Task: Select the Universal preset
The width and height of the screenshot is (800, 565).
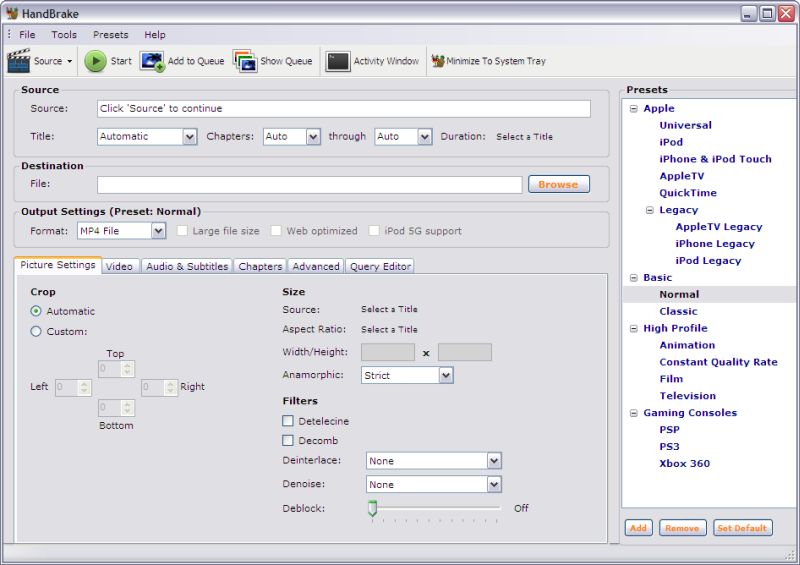Action: click(x=685, y=125)
